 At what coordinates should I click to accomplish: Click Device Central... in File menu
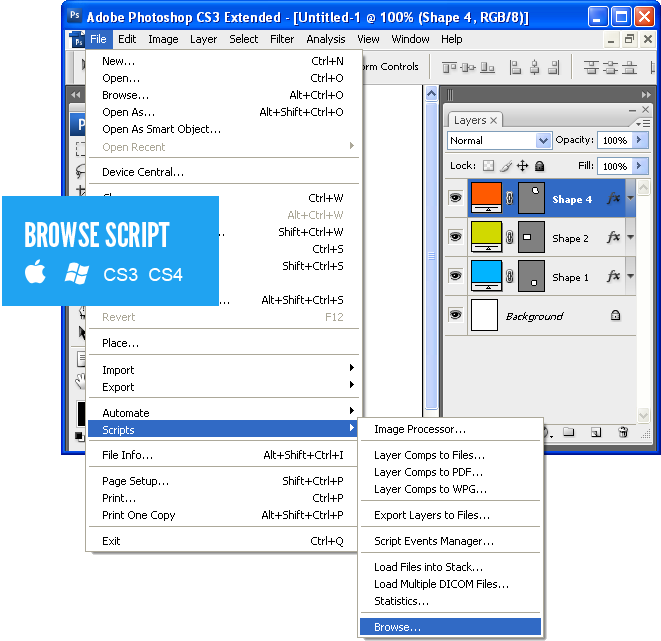(x=223, y=172)
